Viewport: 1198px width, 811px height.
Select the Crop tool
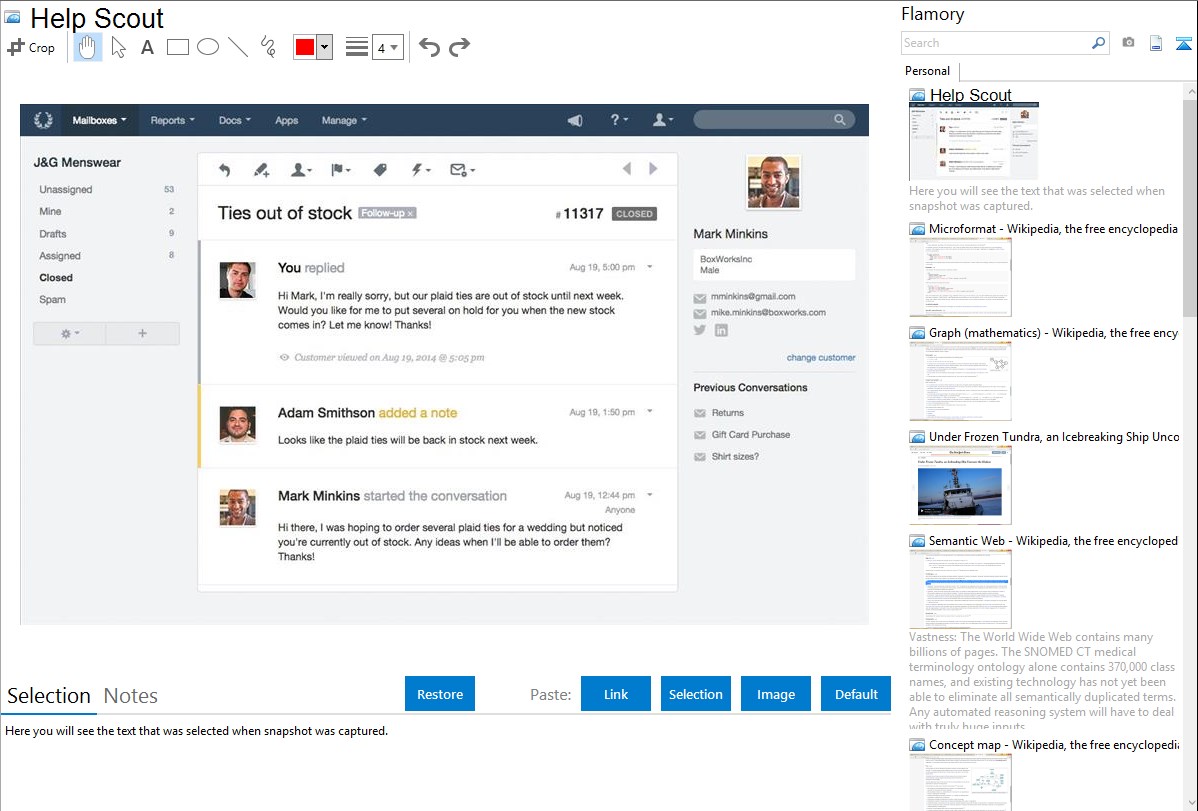tap(31, 47)
